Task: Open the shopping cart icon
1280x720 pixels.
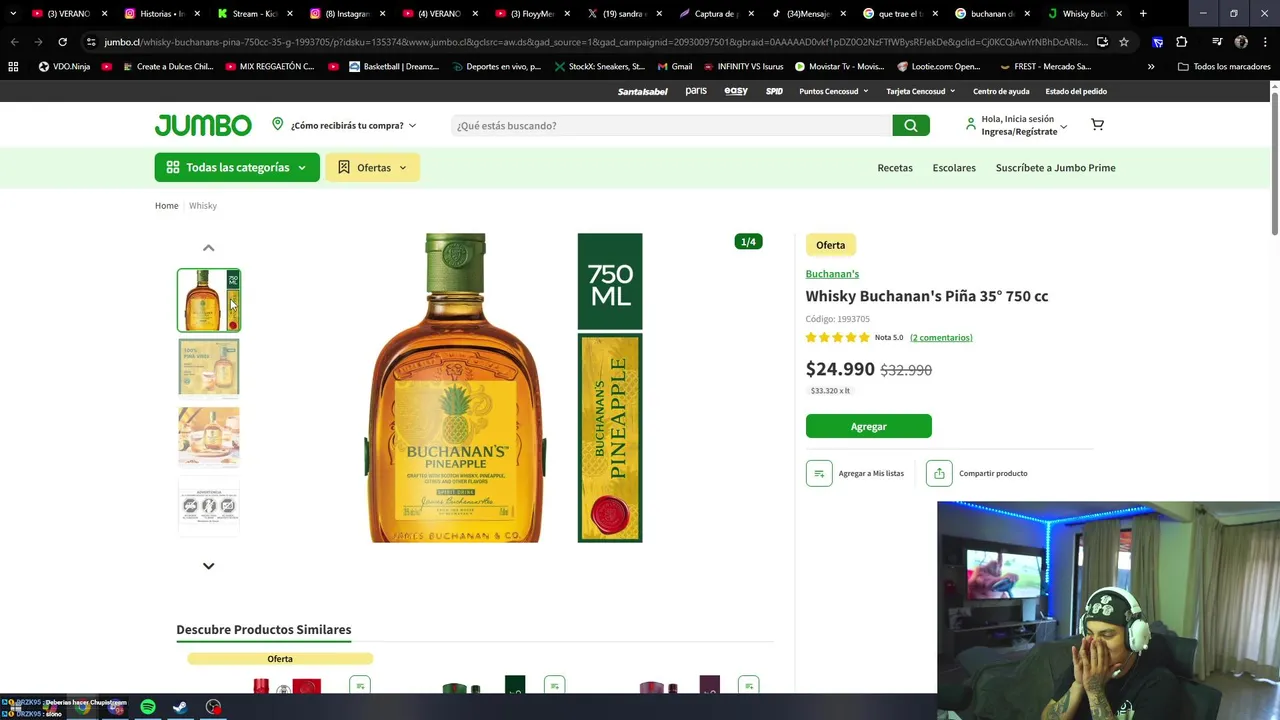Action: pos(1097,125)
